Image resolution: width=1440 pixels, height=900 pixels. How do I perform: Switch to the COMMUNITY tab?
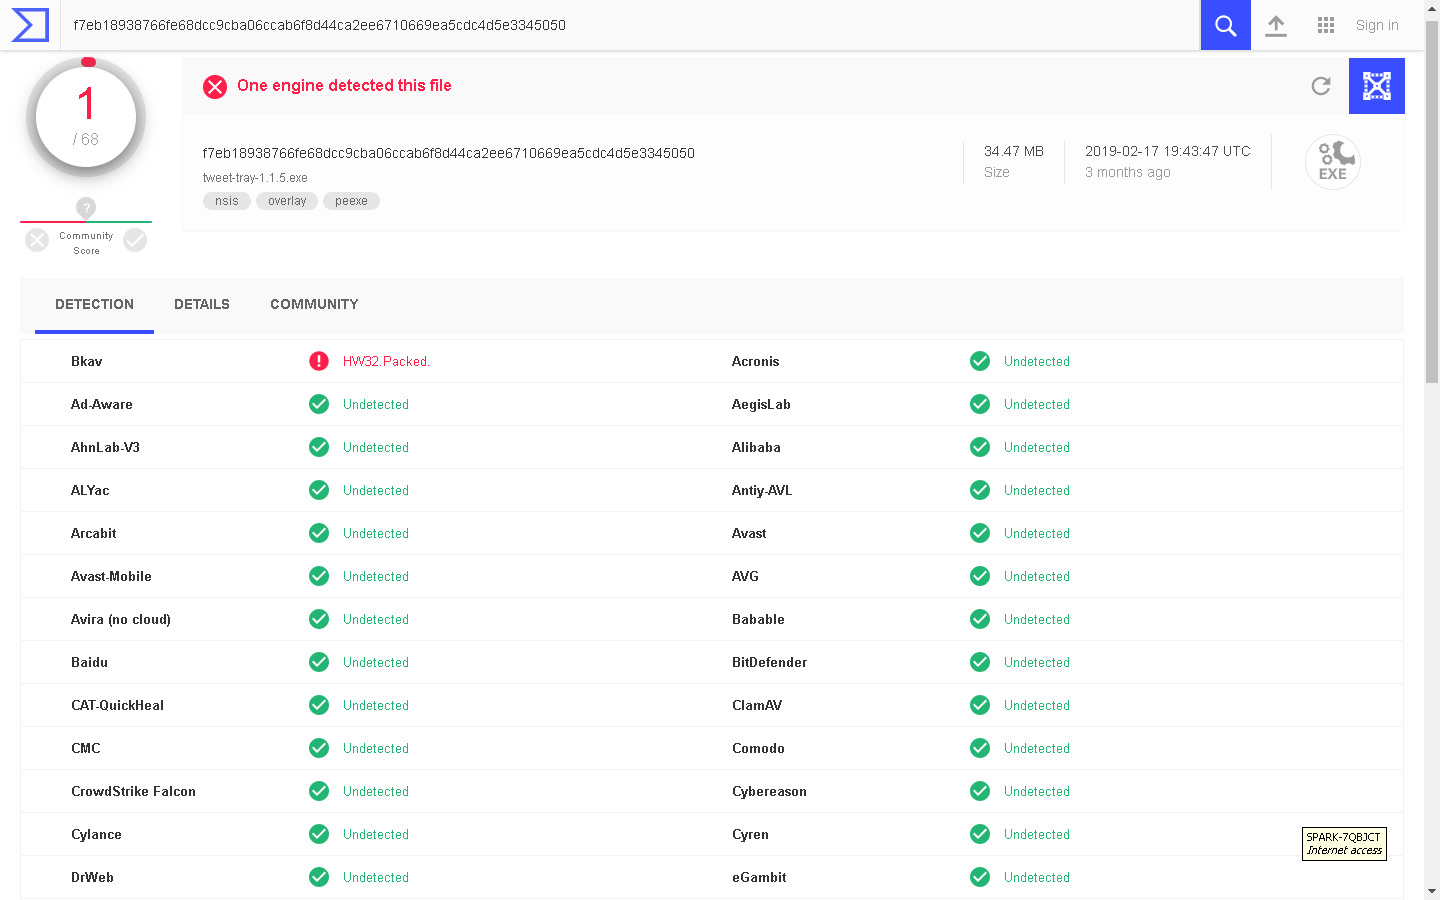coord(314,305)
